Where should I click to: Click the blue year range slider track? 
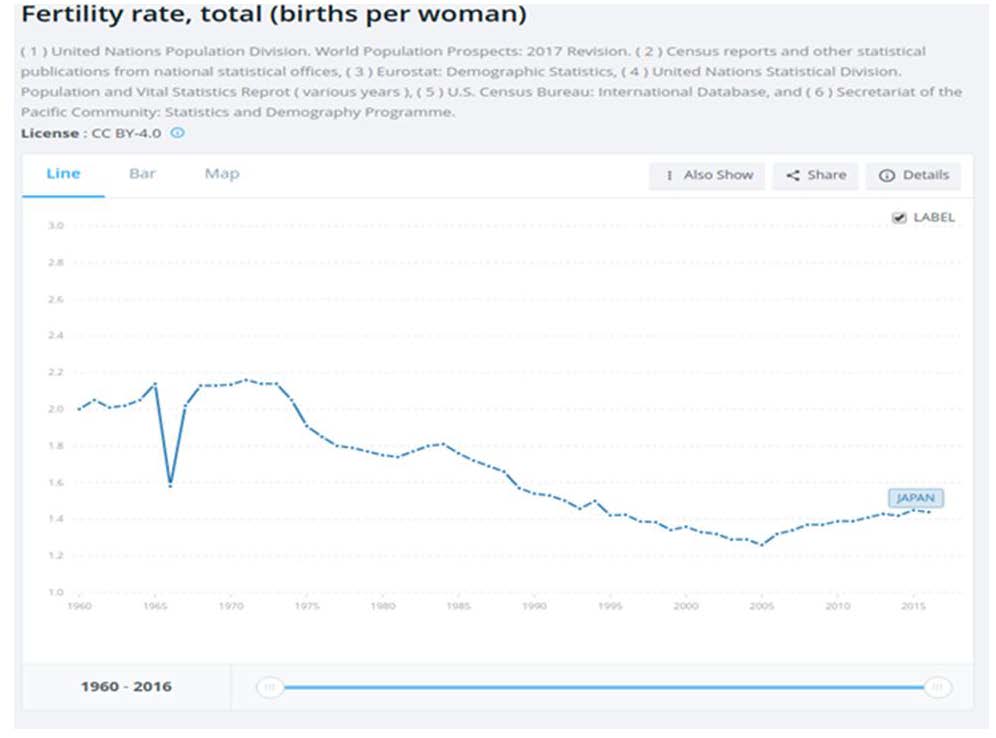click(x=603, y=687)
